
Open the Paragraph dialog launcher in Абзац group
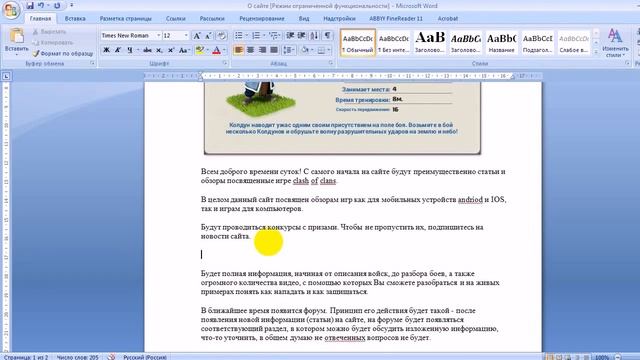coord(331,63)
